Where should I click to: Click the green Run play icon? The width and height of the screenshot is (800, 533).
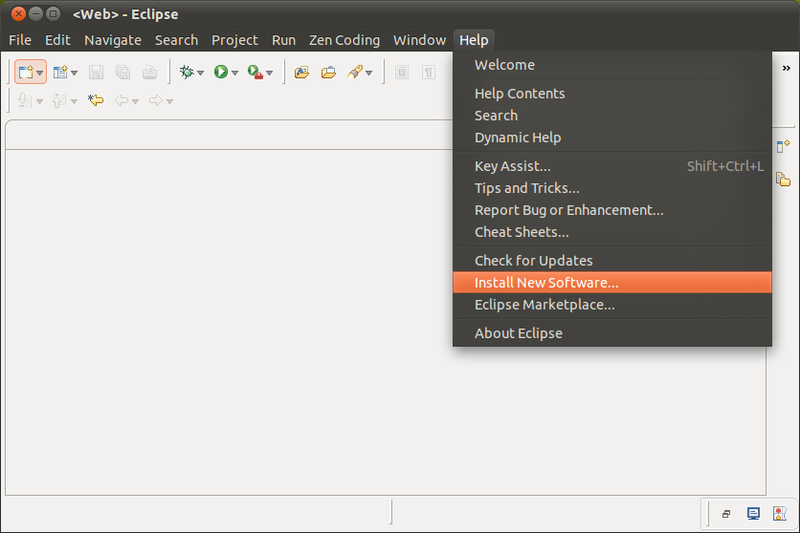pos(221,72)
